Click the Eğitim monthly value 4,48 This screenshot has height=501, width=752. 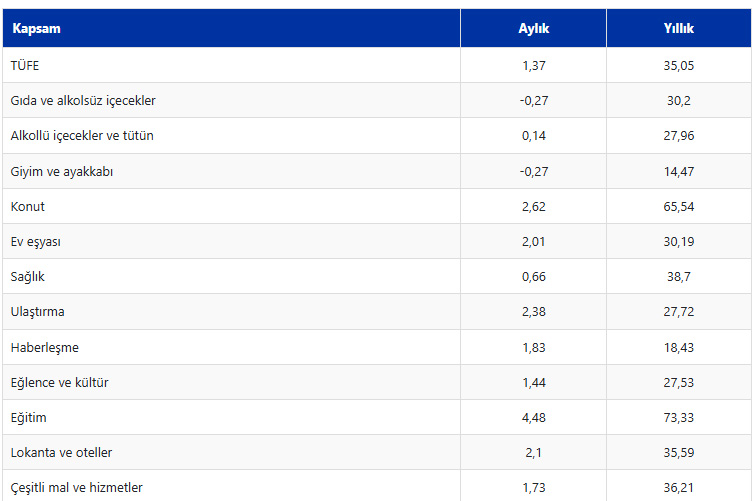pyautogui.click(x=533, y=418)
